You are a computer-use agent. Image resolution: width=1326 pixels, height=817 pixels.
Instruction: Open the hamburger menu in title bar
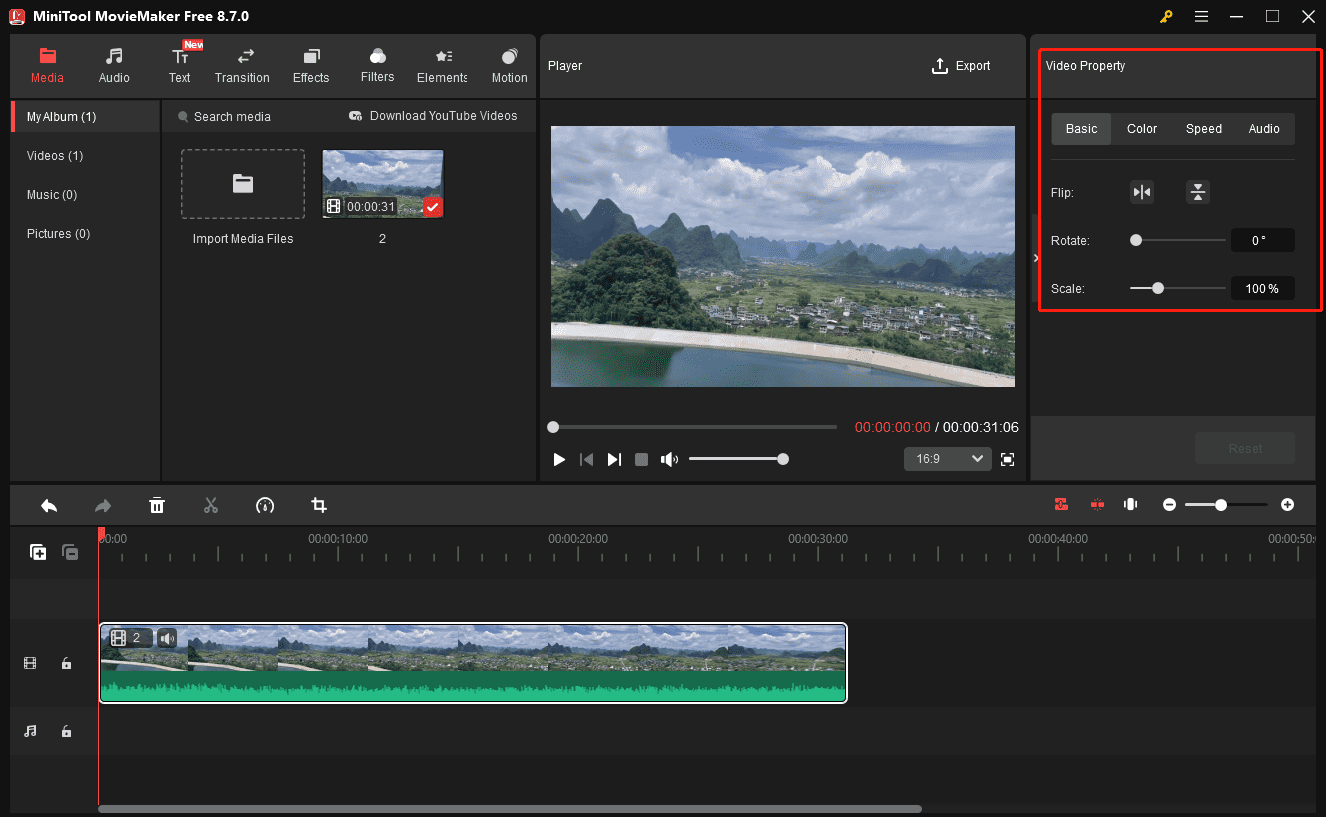pyautogui.click(x=1201, y=16)
